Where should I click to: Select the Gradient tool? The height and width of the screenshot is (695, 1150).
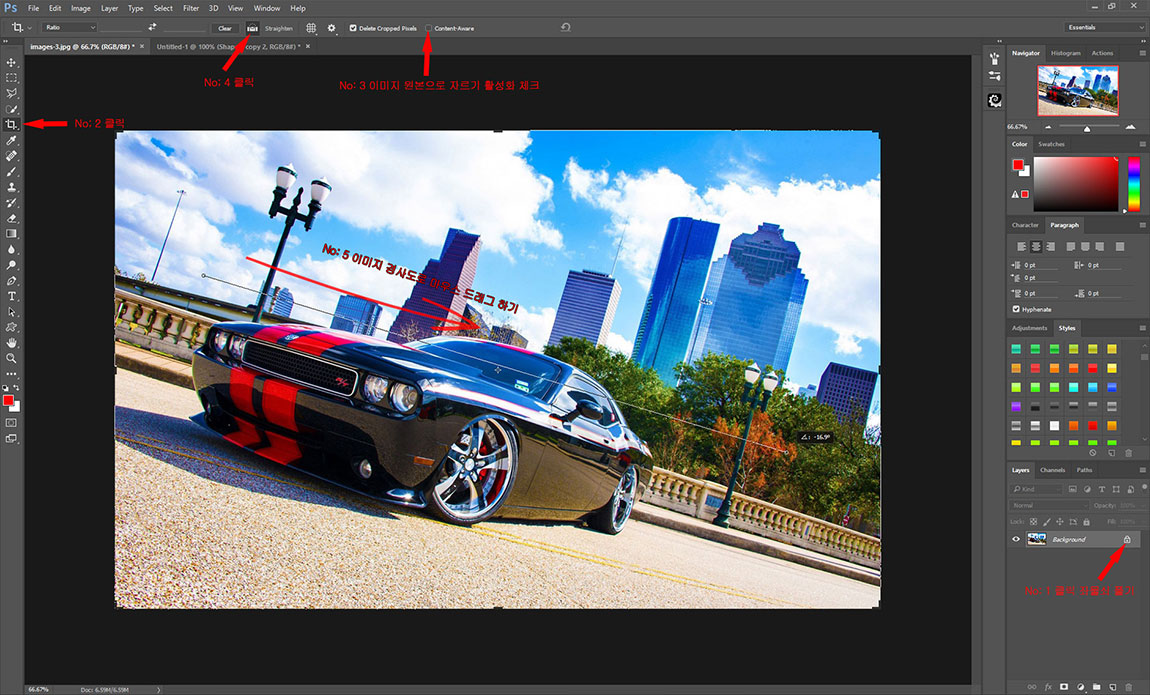coord(11,234)
